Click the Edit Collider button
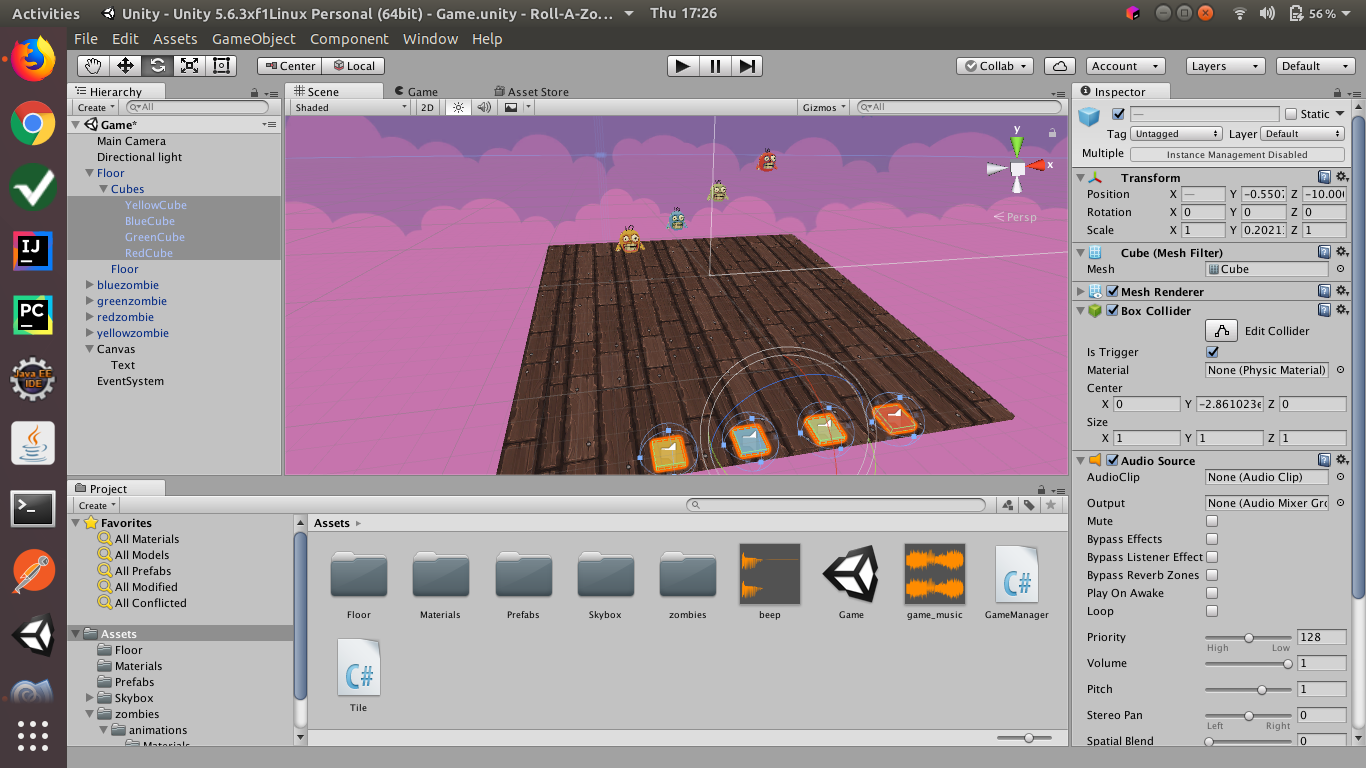The width and height of the screenshot is (1366, 768). coord(1221,330)
